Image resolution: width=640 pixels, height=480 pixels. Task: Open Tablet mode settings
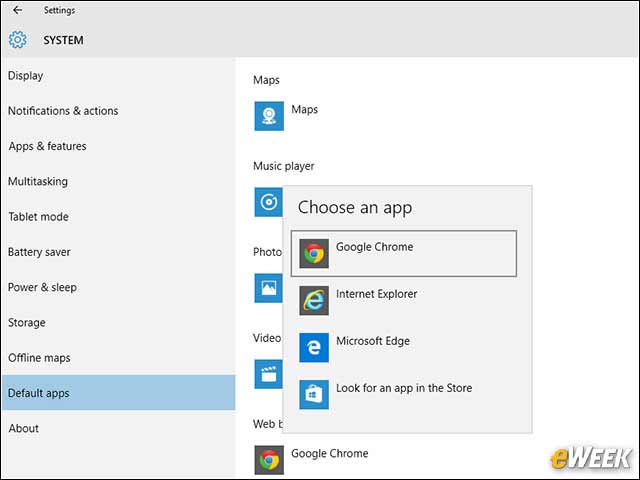[118, 217]
